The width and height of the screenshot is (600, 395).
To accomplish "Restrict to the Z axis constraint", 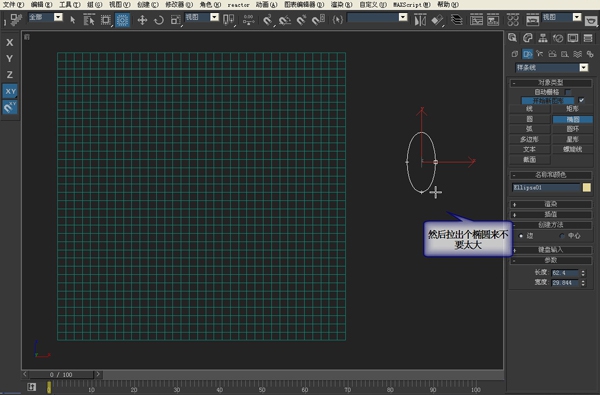I will pos(10,75).
